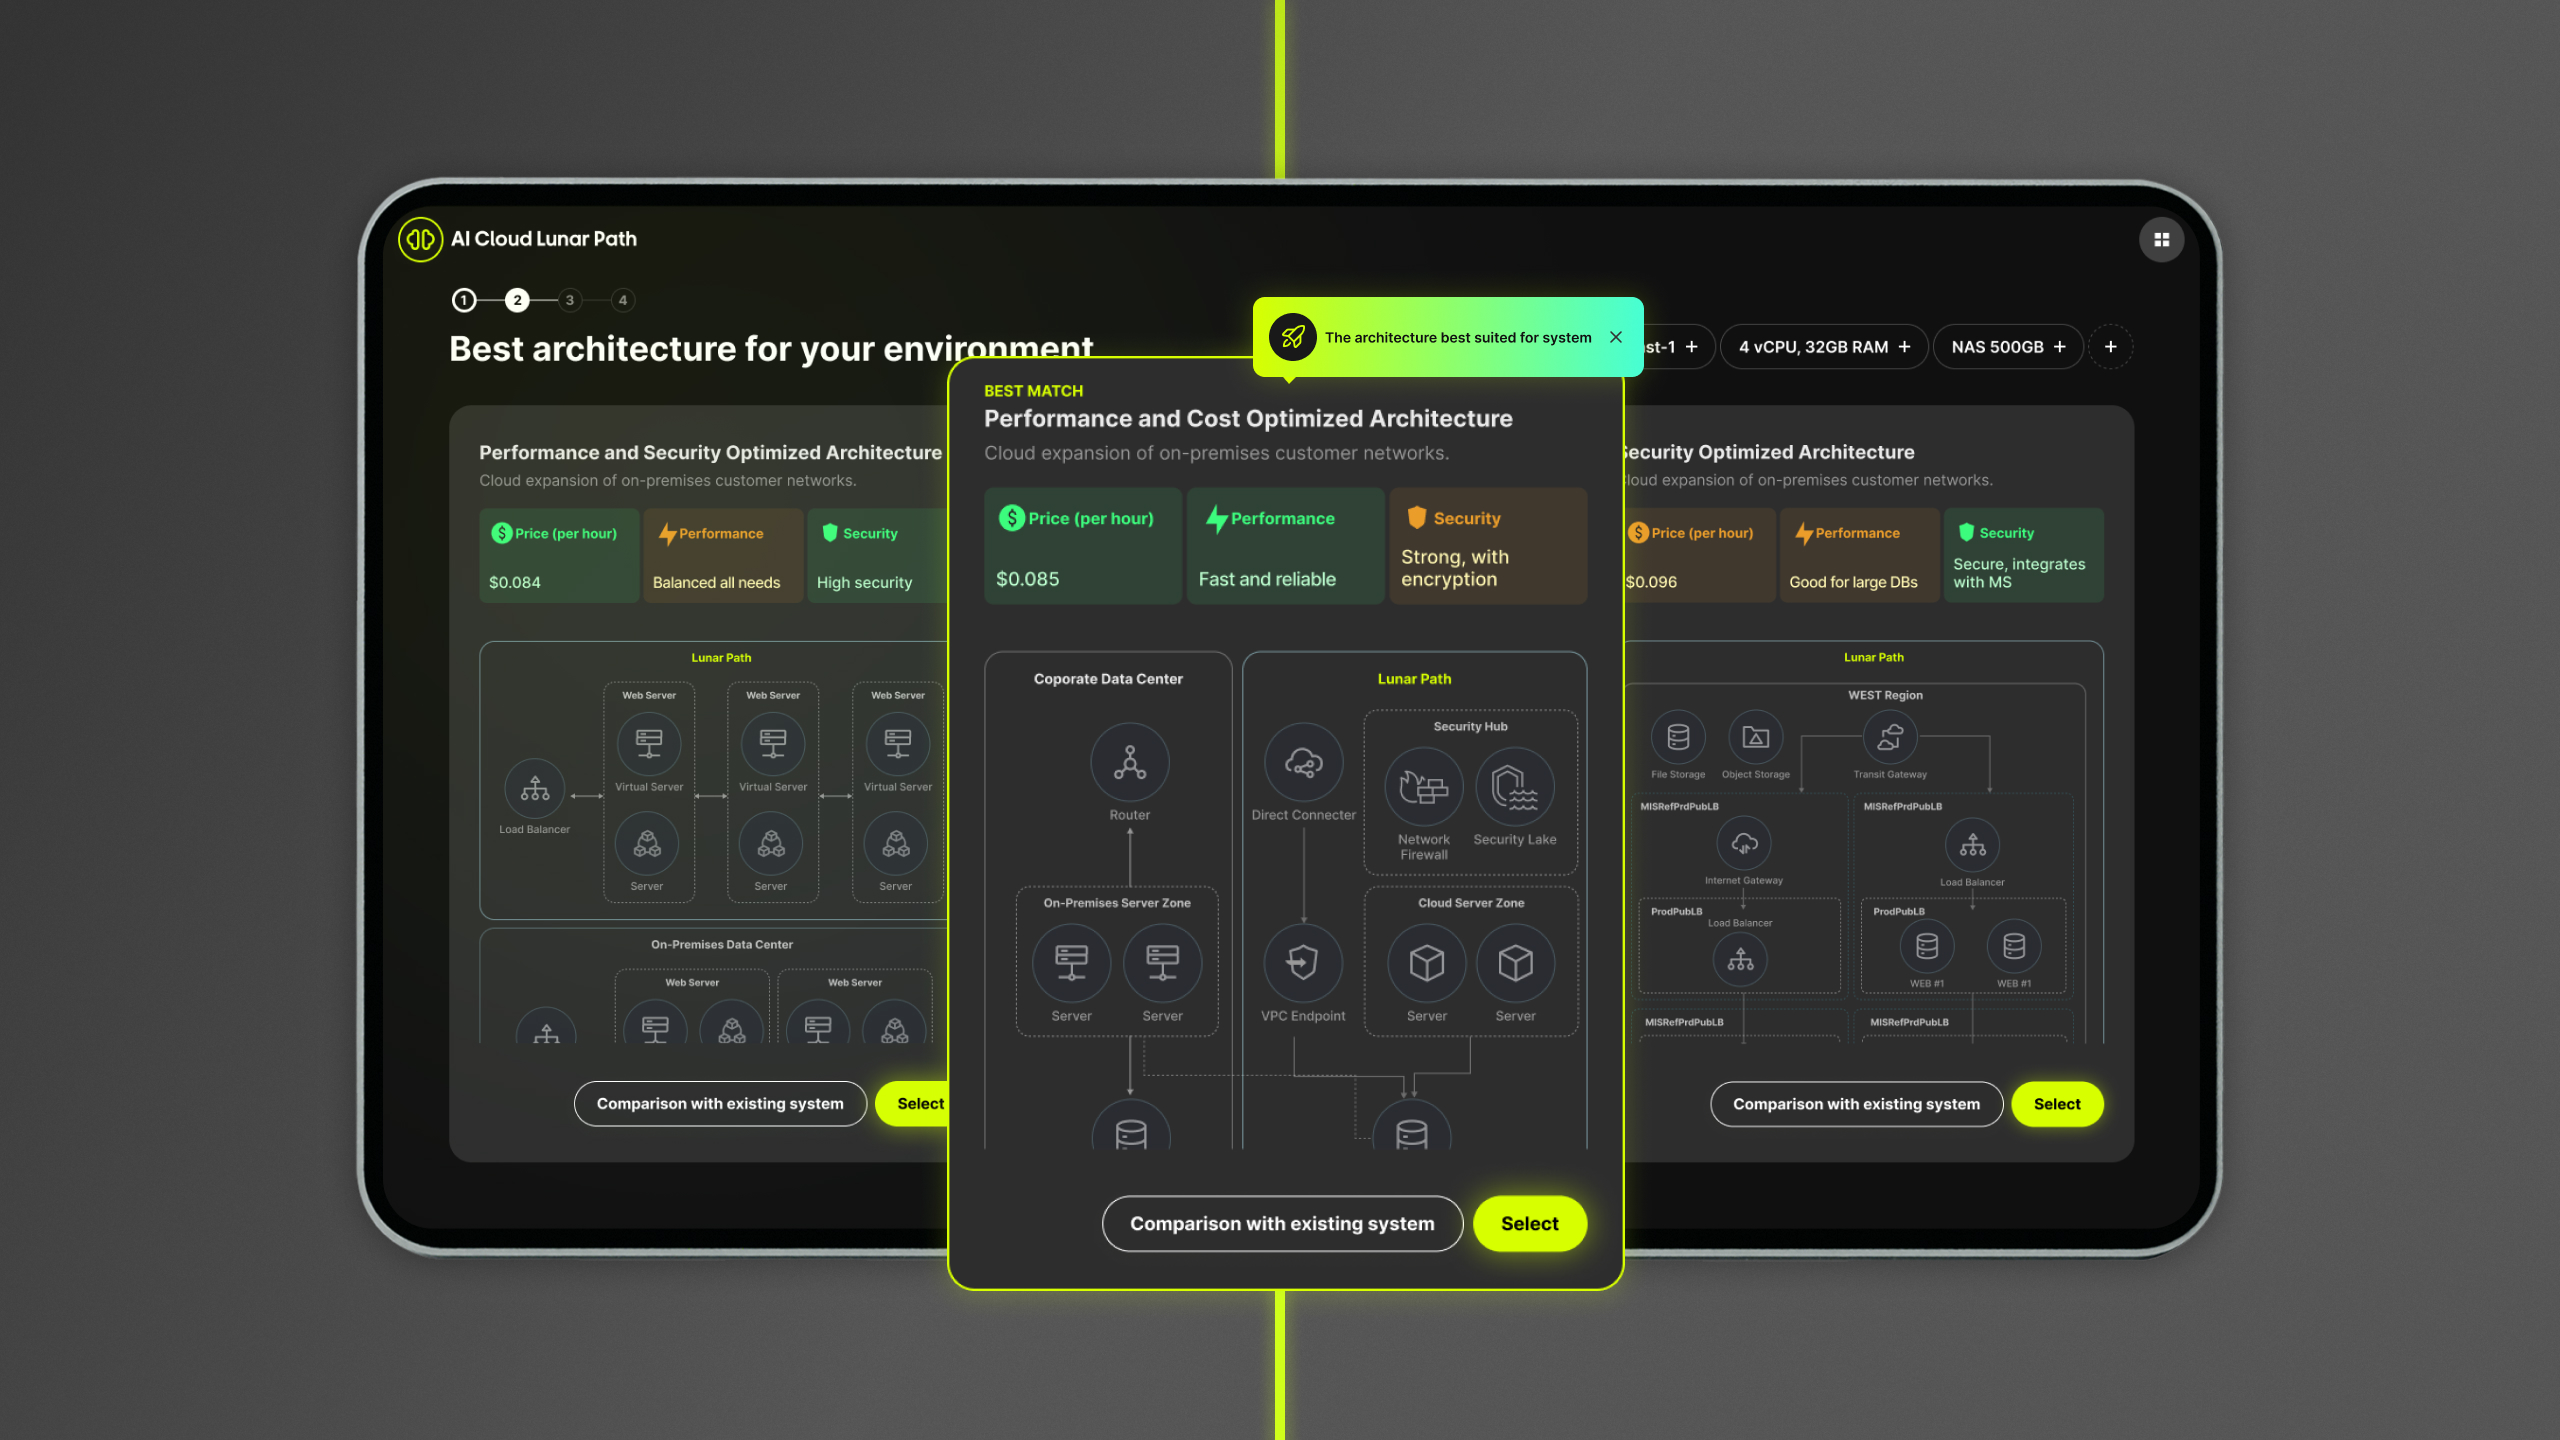Click the High security tile in left card
The height and width of the screenshot is (1440, 2560).
(x=878, y=556)
